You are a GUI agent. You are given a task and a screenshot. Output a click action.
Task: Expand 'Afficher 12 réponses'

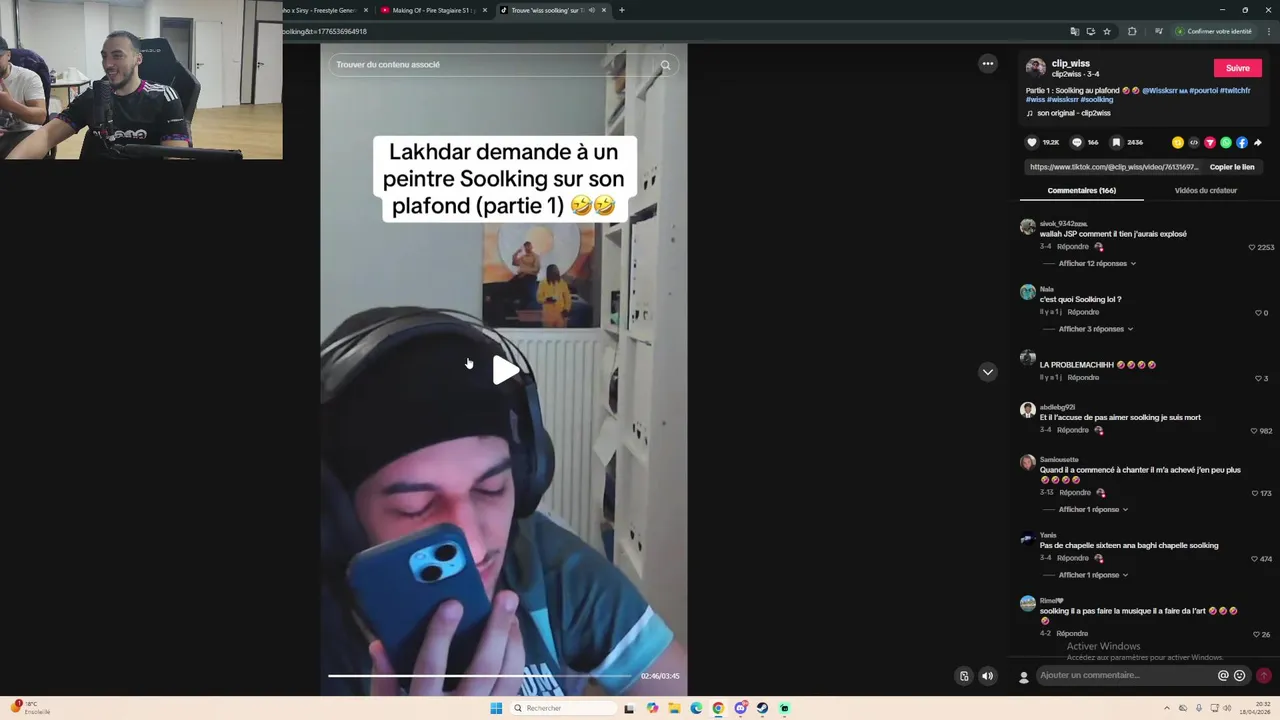click(1097, 263)
